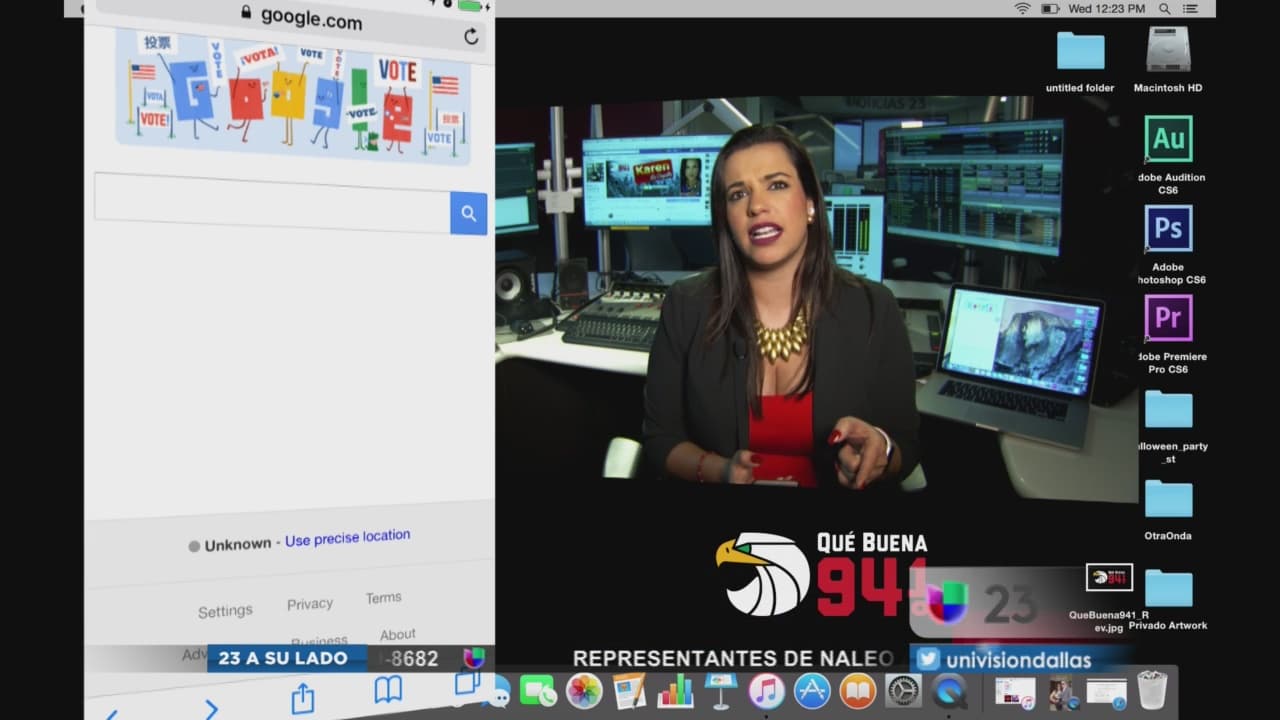Go forward with the Safari arrow
Viewport: 1280px width, 720px height.
[x=211, y=709]
